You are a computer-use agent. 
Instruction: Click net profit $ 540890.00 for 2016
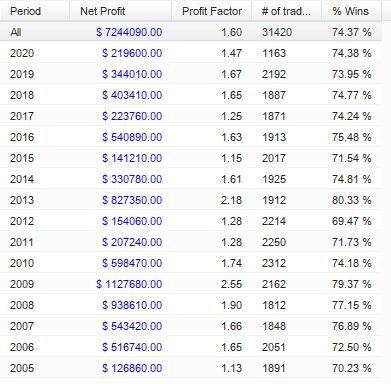pos(132,137)
